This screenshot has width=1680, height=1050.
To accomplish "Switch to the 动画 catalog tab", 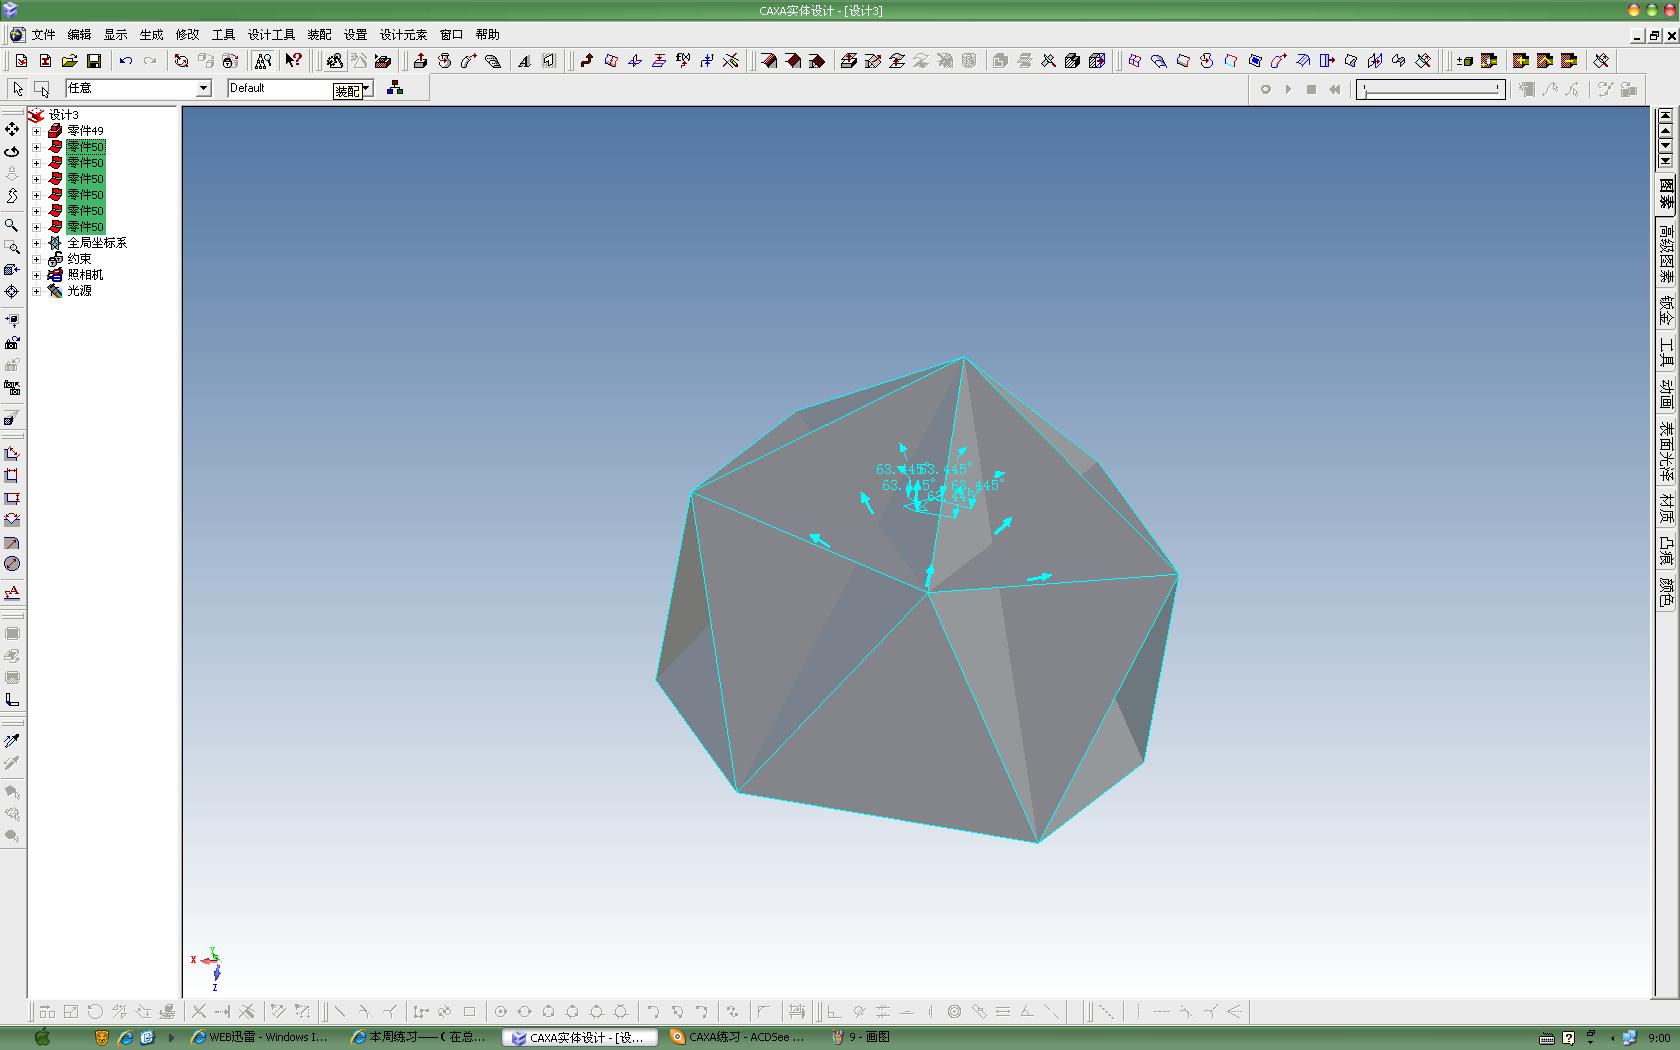I will 1666,394.
